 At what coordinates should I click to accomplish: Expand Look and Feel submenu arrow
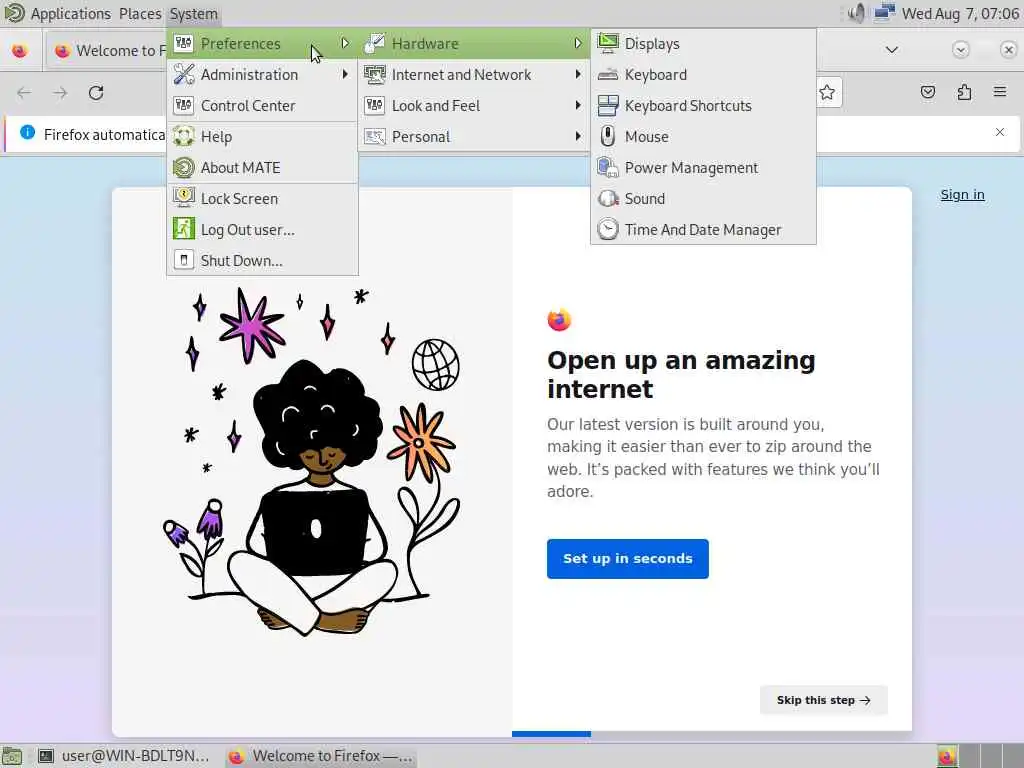pyautogui.click(x=578, y=105)
